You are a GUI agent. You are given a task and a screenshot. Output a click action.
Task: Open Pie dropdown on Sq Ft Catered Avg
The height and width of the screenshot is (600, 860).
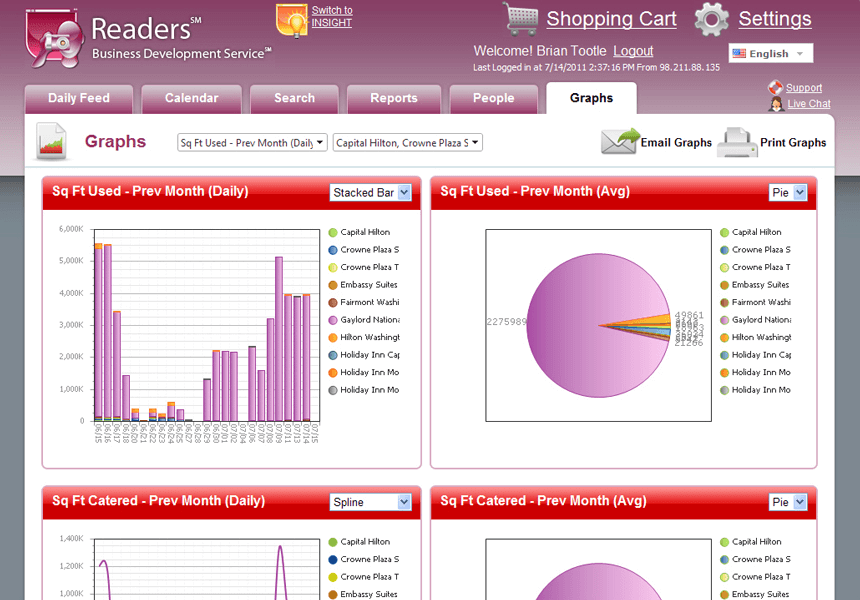click(788, 502)
